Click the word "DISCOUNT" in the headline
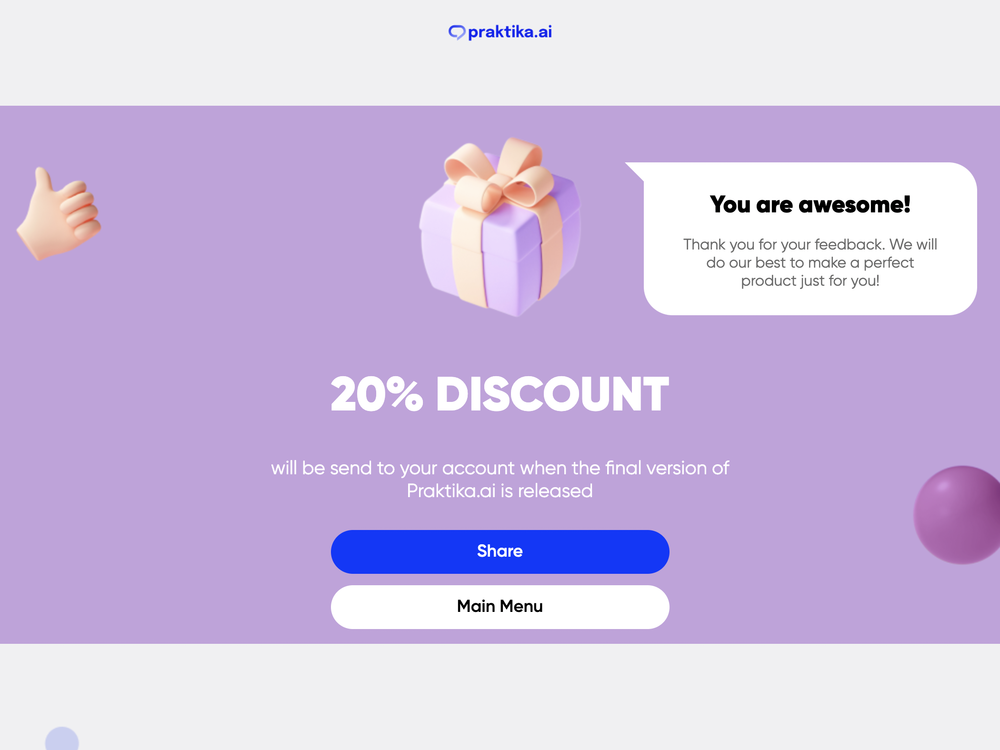 pos(552,395)
